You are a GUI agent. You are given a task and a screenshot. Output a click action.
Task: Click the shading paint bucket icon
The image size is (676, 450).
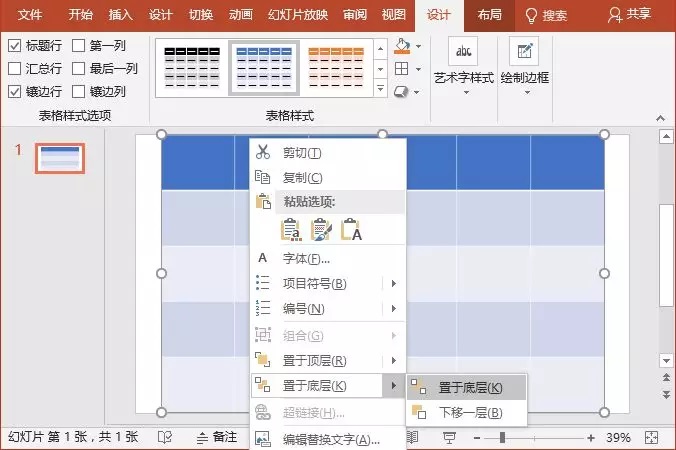tap(402, 46)
